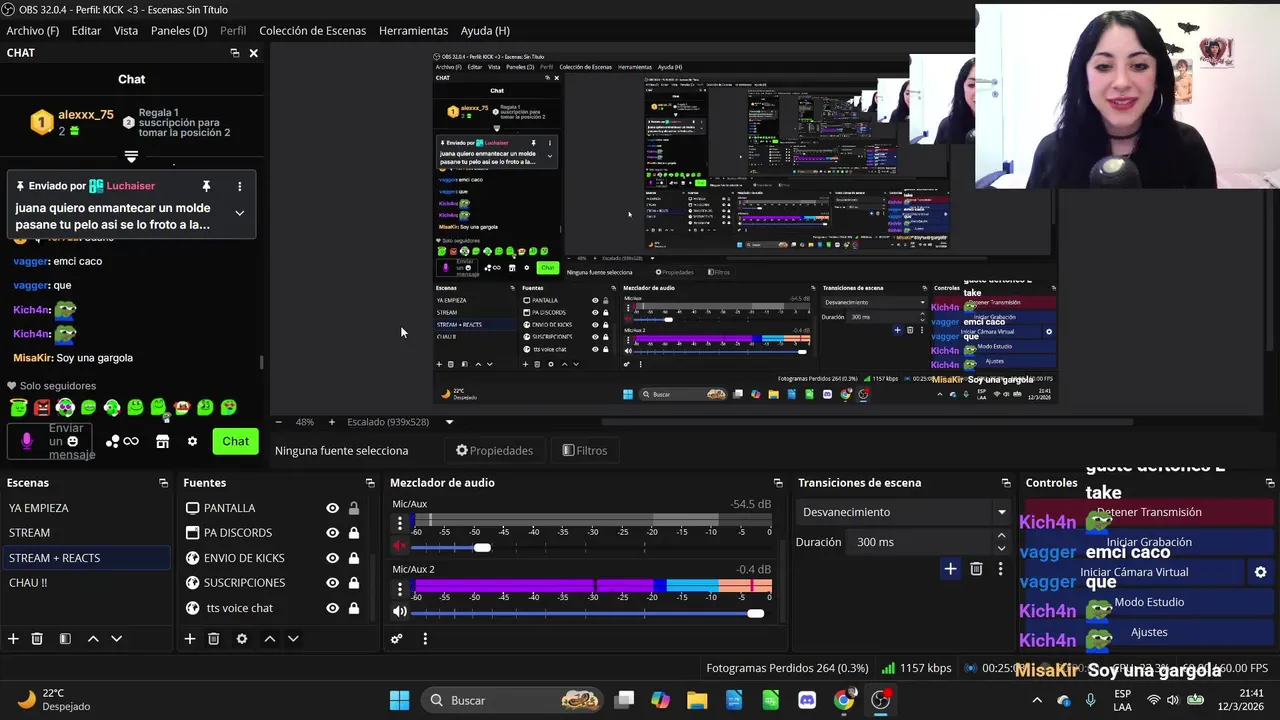
Task: Open Discord from the Windows taskbar
Action: [807, 700]
